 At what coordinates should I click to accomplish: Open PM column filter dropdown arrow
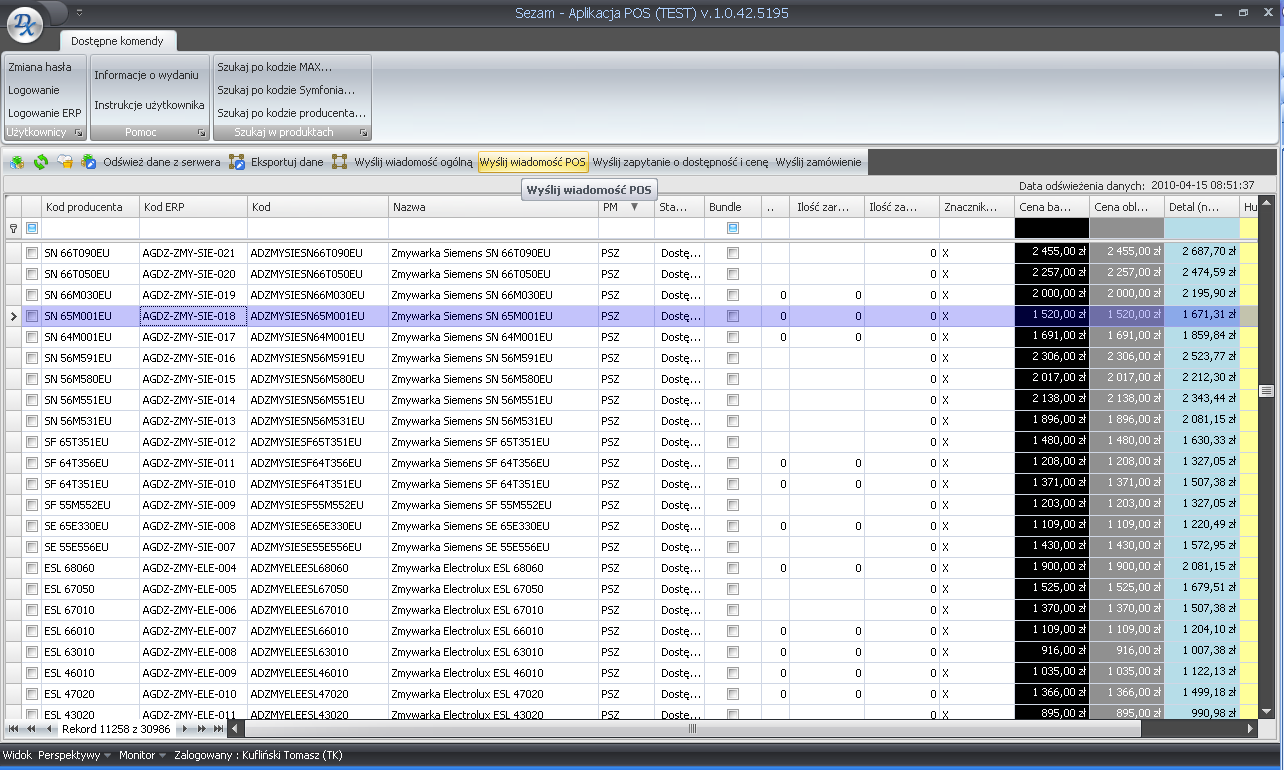click(634, 207)
